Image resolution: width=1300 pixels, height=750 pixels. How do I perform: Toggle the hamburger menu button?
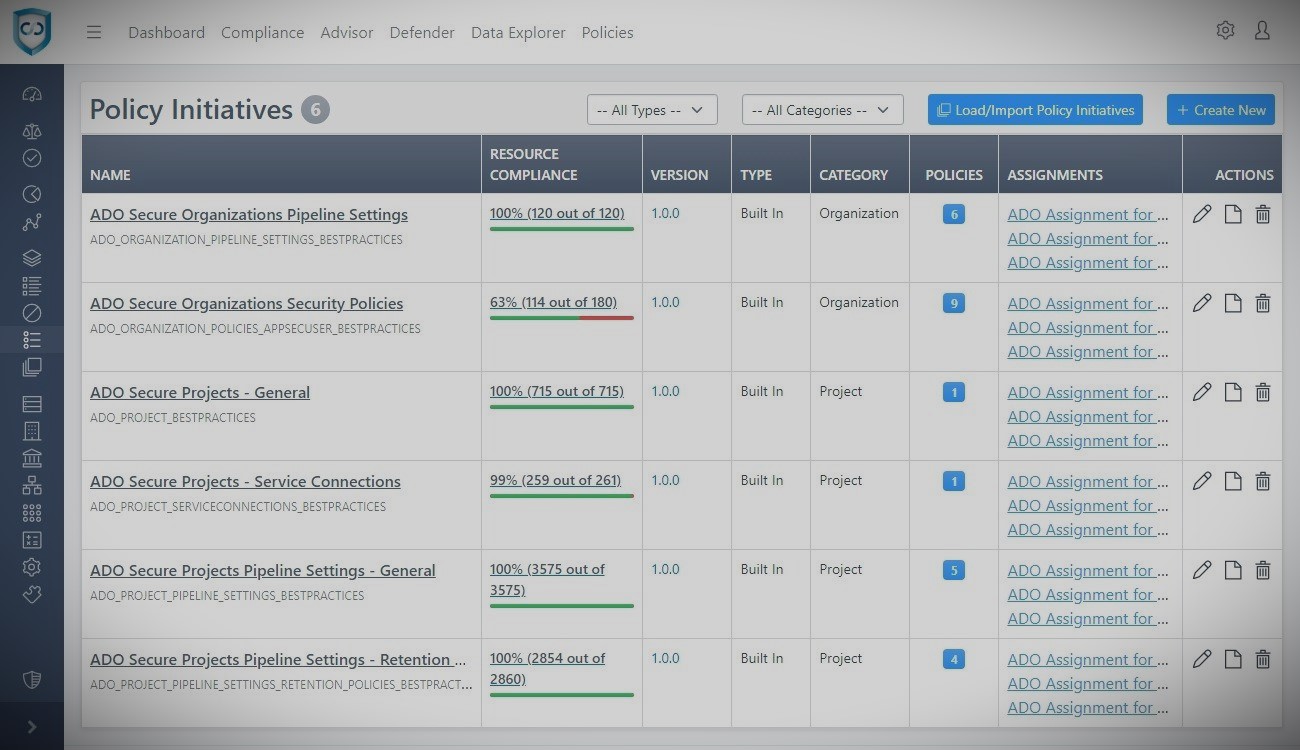click(94, 32)
